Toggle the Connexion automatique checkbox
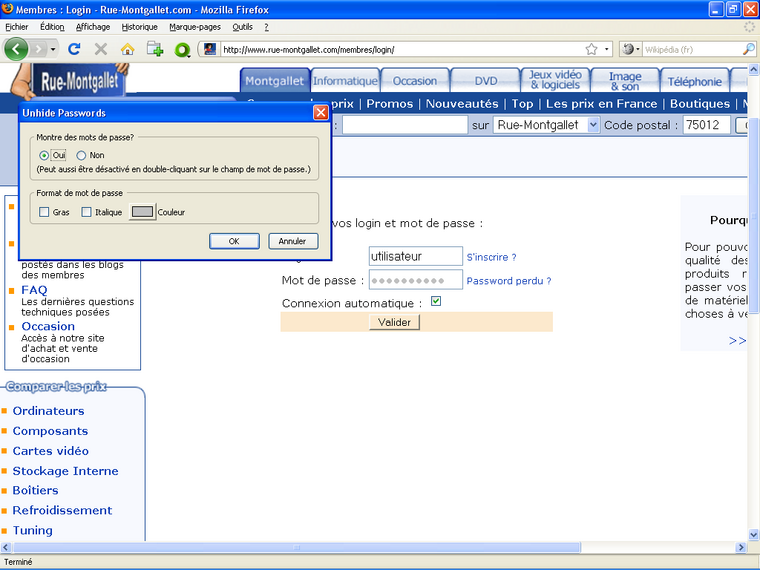The image size is (760, 570). pos(436,301)
